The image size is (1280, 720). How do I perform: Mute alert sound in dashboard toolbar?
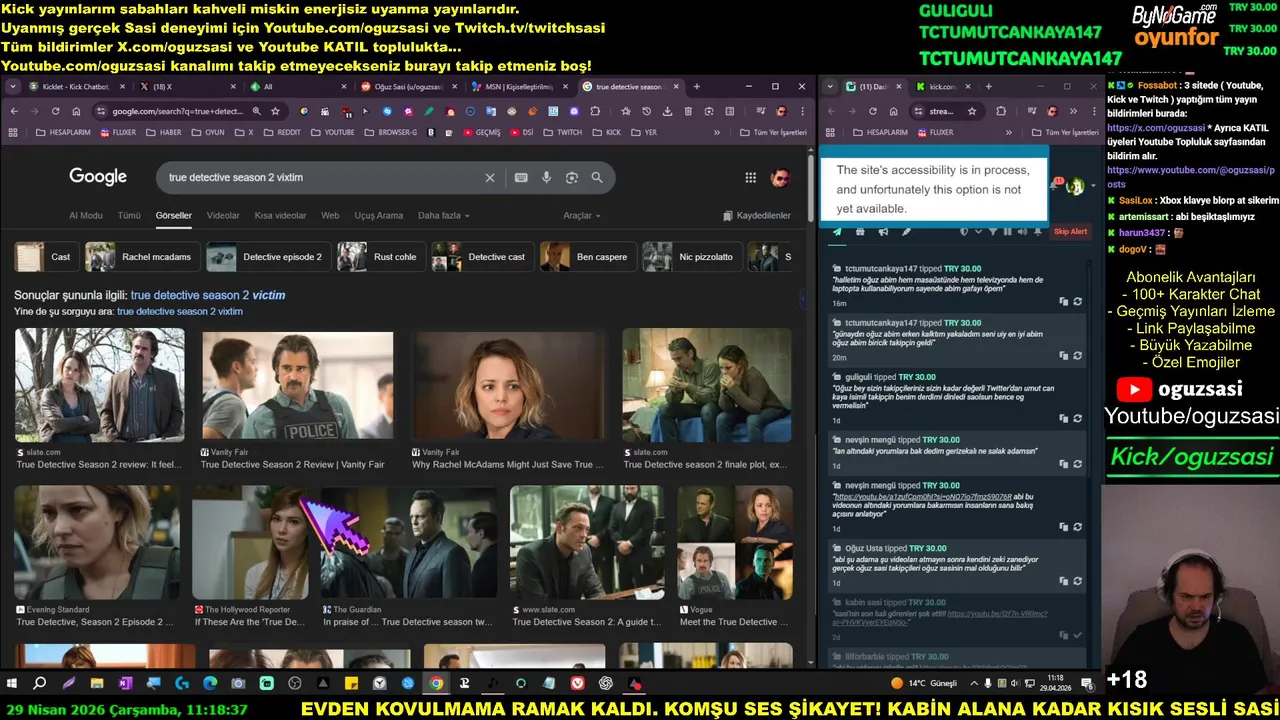(1022, 231)
